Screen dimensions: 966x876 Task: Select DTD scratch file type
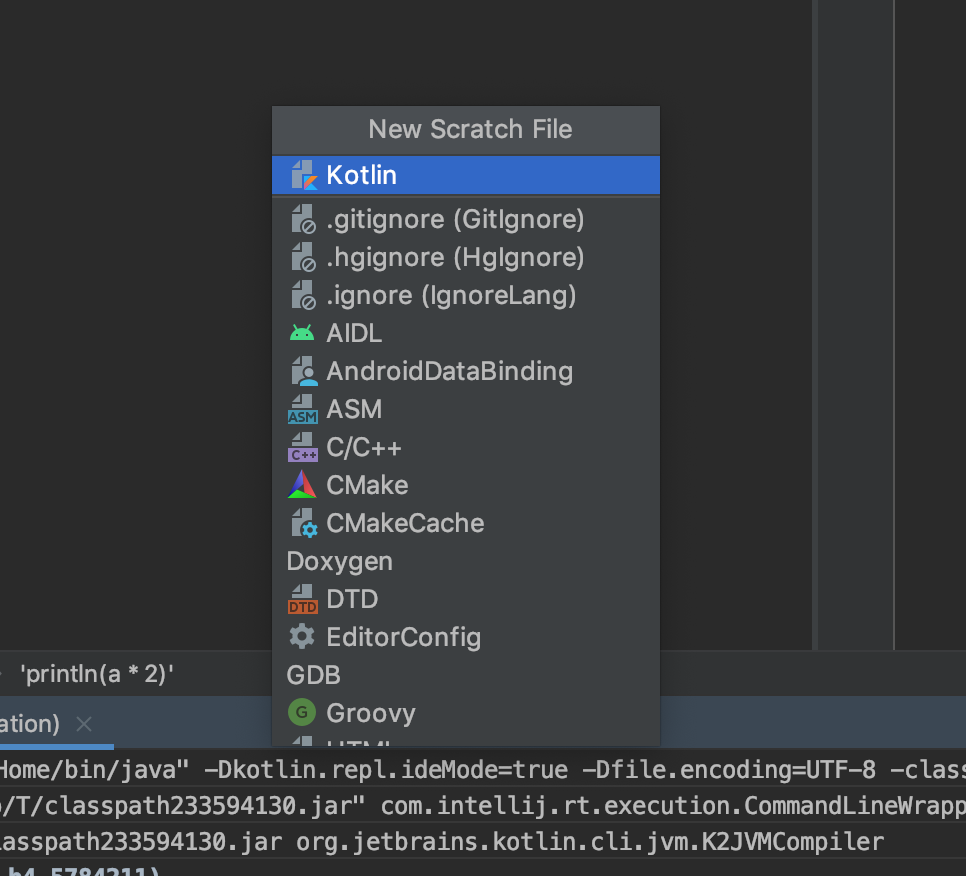(x=466, y=599)
